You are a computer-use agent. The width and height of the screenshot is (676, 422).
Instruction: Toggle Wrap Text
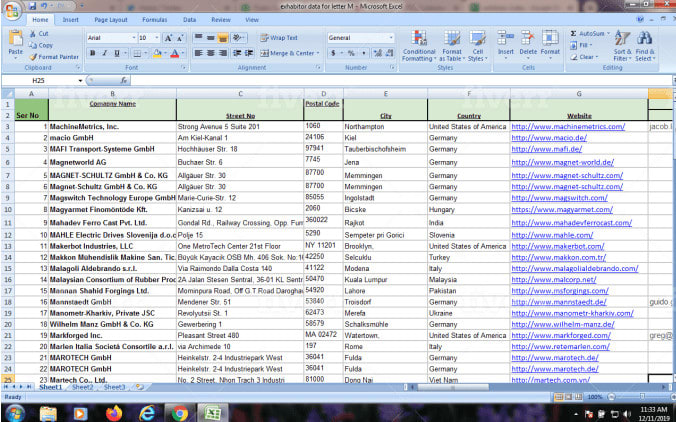[279, 38]
